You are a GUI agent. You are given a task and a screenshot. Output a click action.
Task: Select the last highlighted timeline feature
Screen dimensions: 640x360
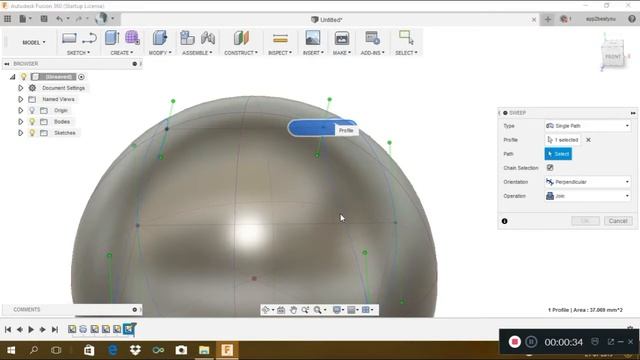point(129,329)
